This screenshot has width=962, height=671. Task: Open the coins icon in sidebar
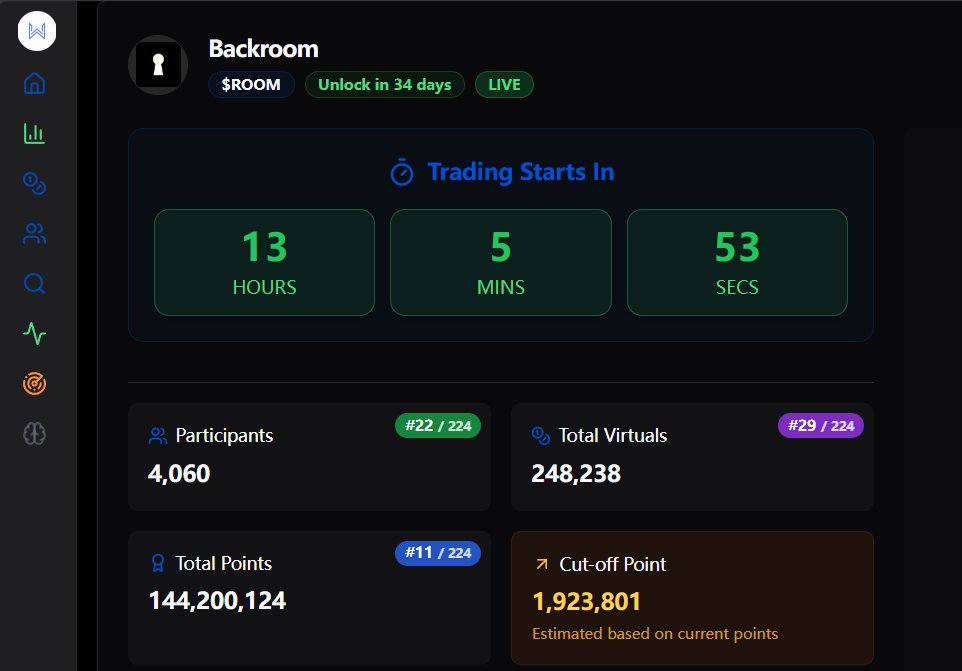click(34, 183)
